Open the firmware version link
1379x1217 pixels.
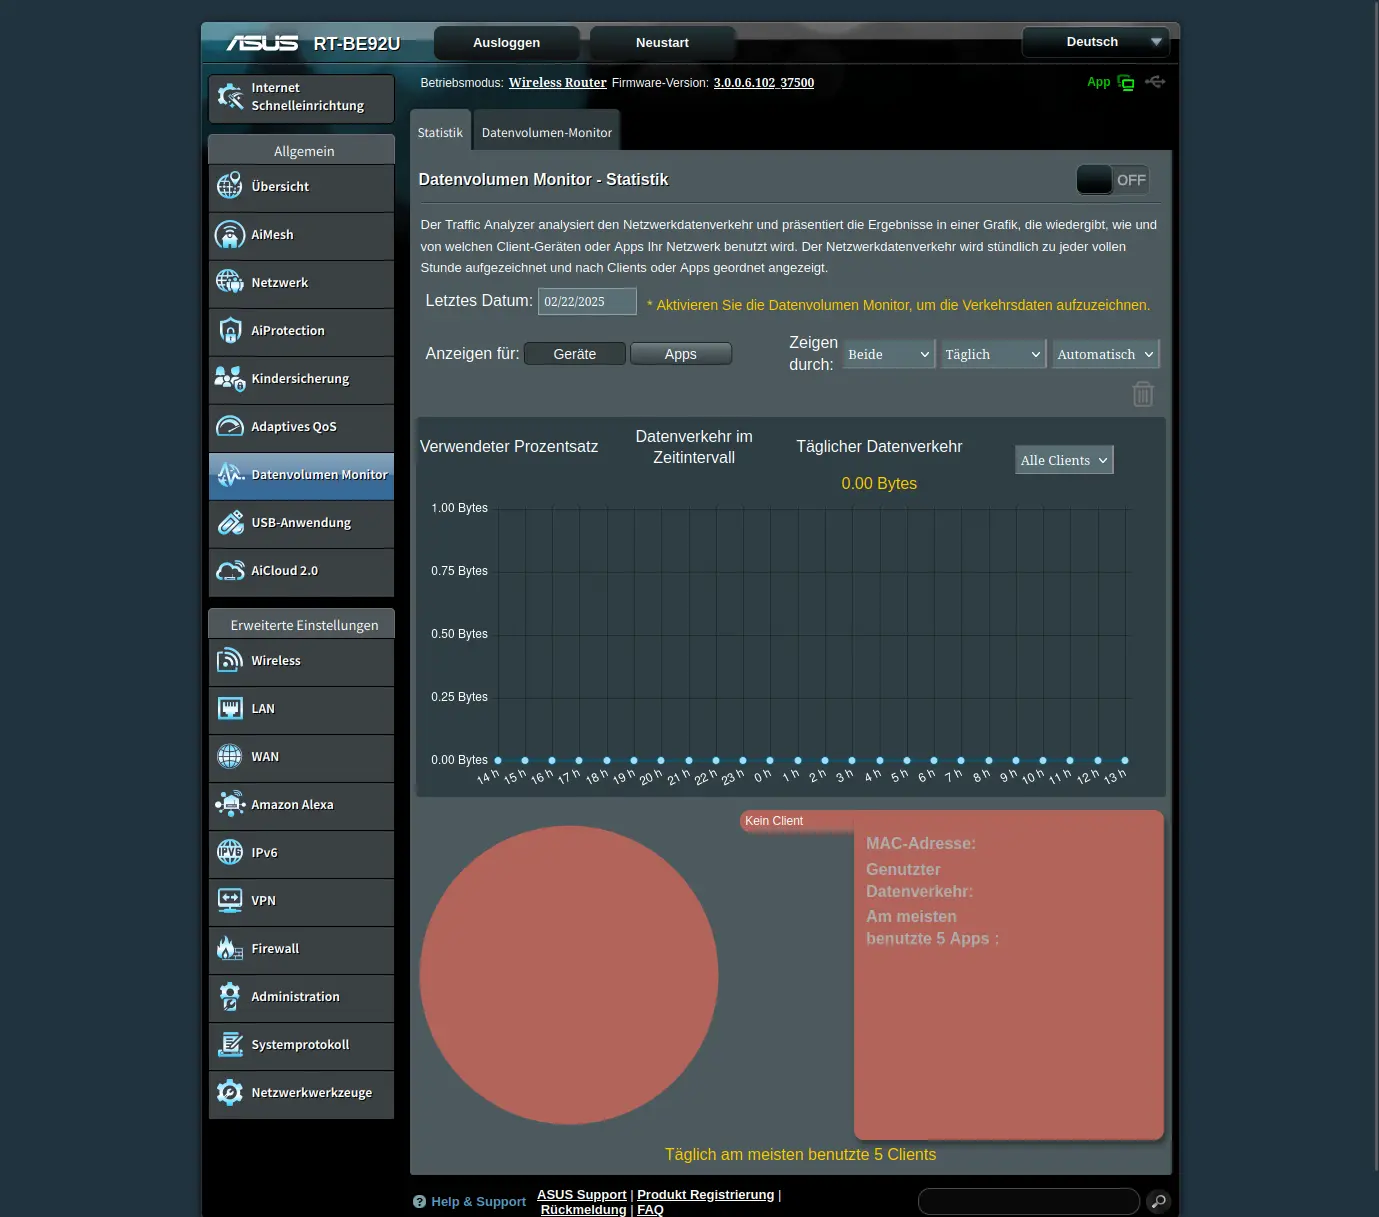pyautogui.click(x=763, y=83)
